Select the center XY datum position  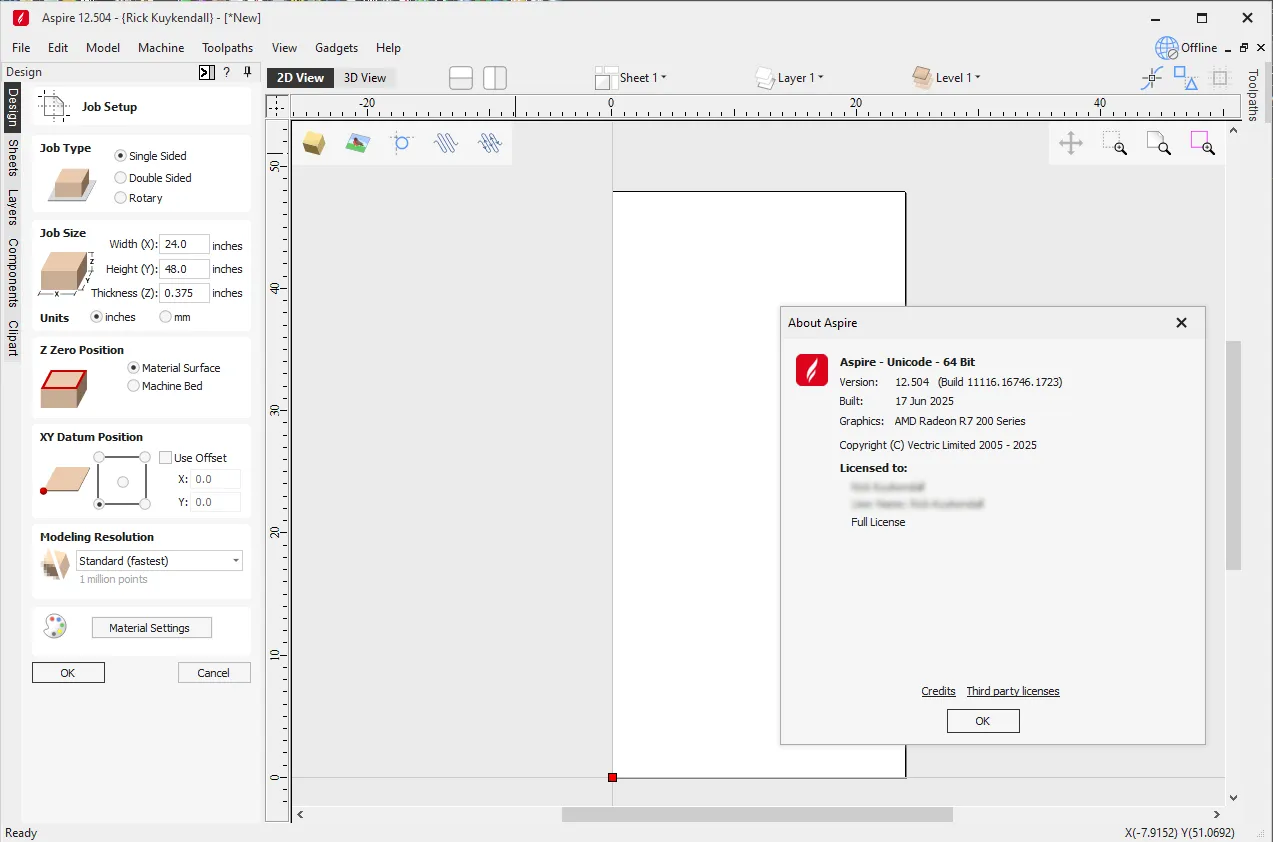(x=122, y=482)
